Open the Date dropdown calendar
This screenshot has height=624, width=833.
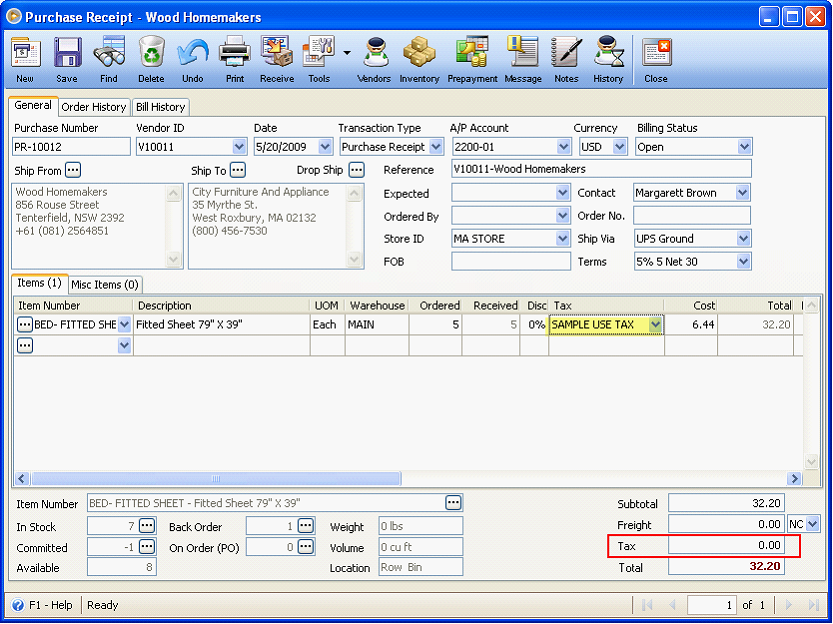[325, 147]
